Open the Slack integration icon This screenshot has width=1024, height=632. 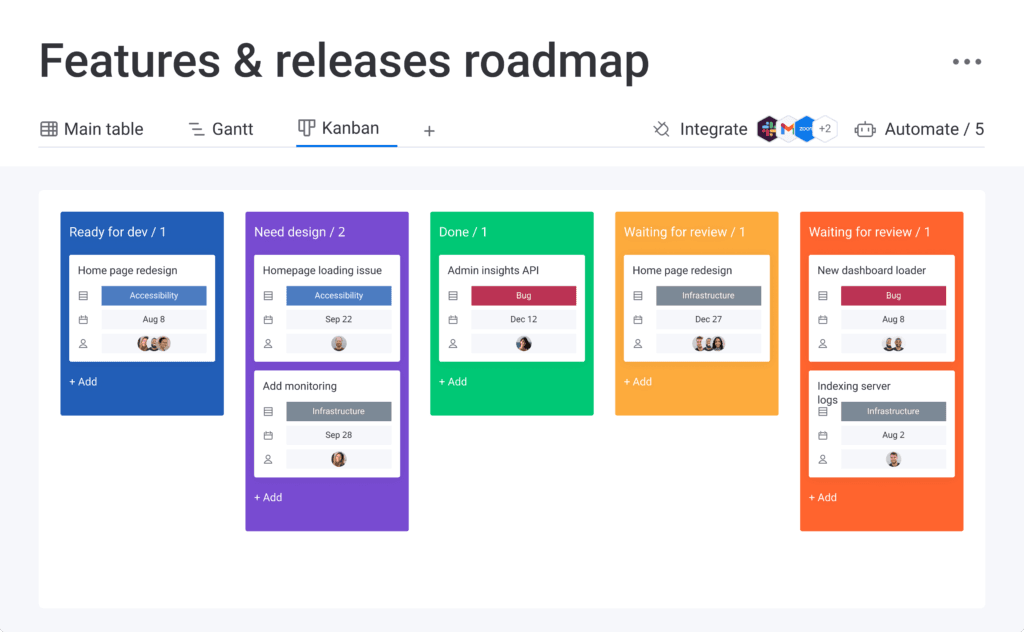point(768,129)
